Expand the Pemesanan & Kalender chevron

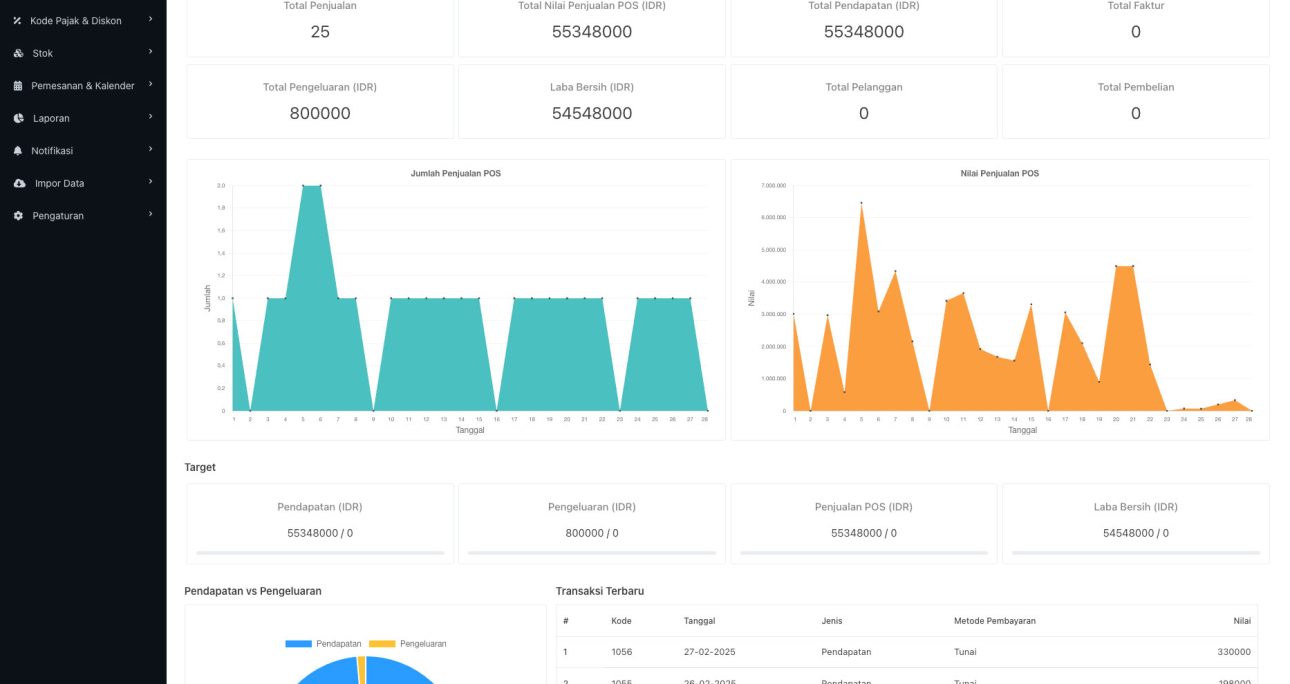click(x=150, y=84)
